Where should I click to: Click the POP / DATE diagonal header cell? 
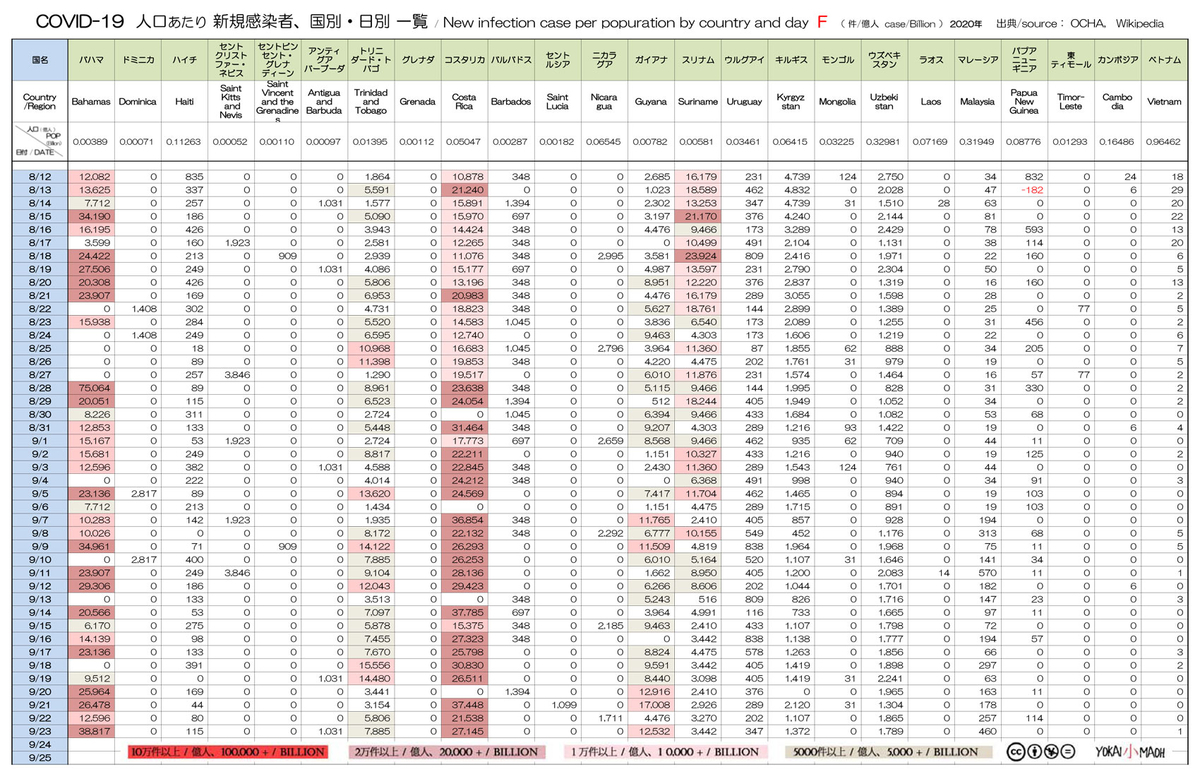(x=40, y=142)
